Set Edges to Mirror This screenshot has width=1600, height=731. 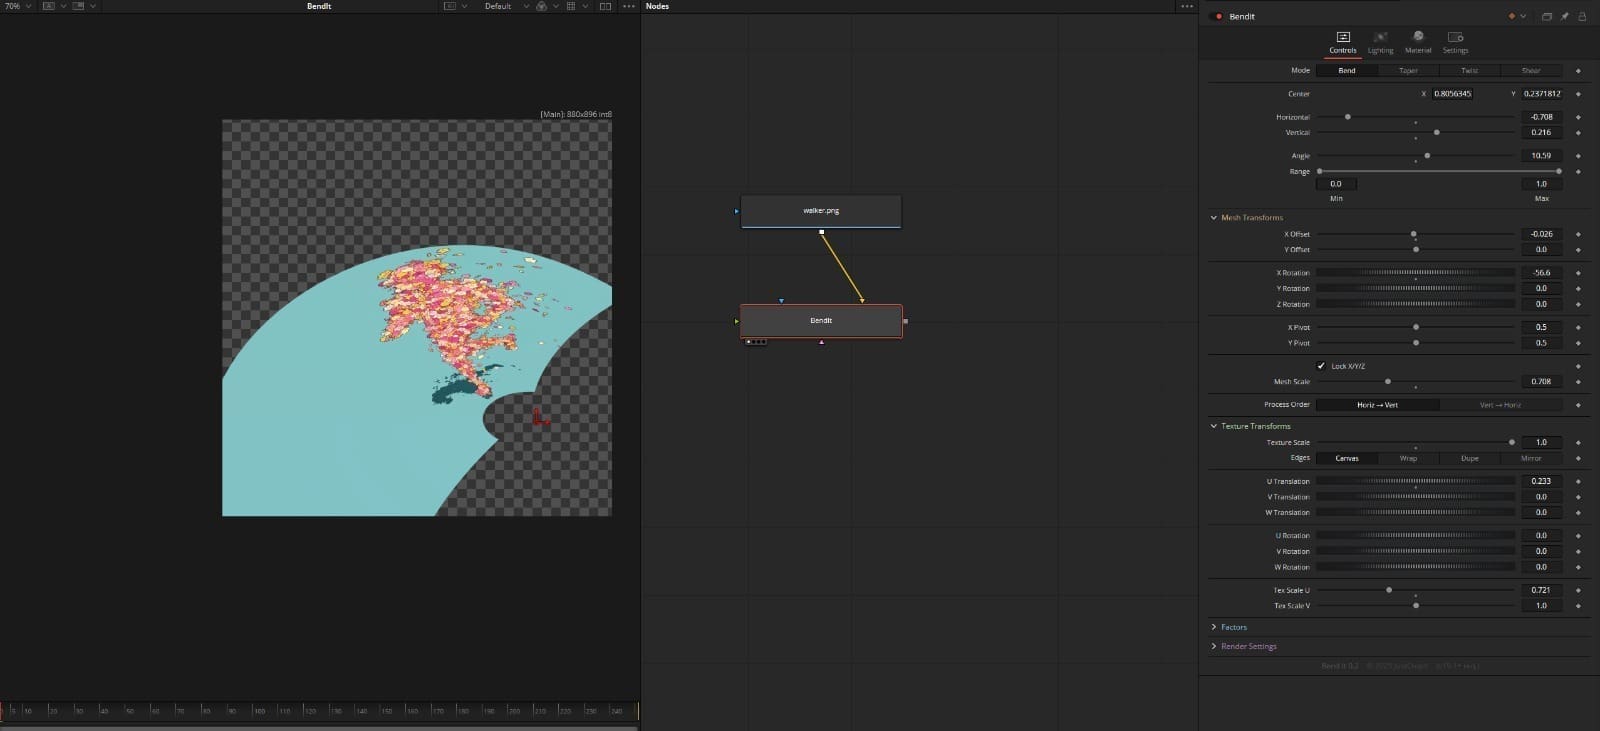(1531, 458)
